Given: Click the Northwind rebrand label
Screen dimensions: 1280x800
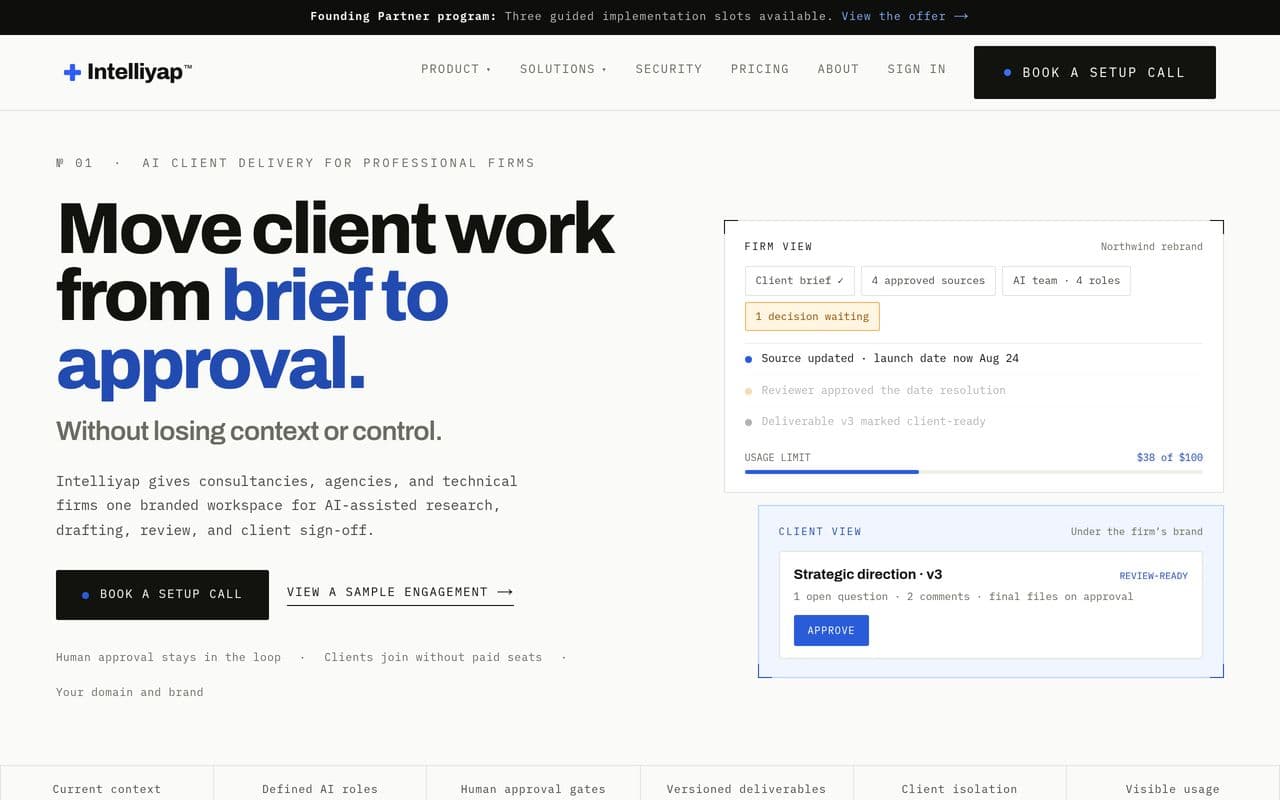Looking at the screenshot, I should coord(1152,246).
